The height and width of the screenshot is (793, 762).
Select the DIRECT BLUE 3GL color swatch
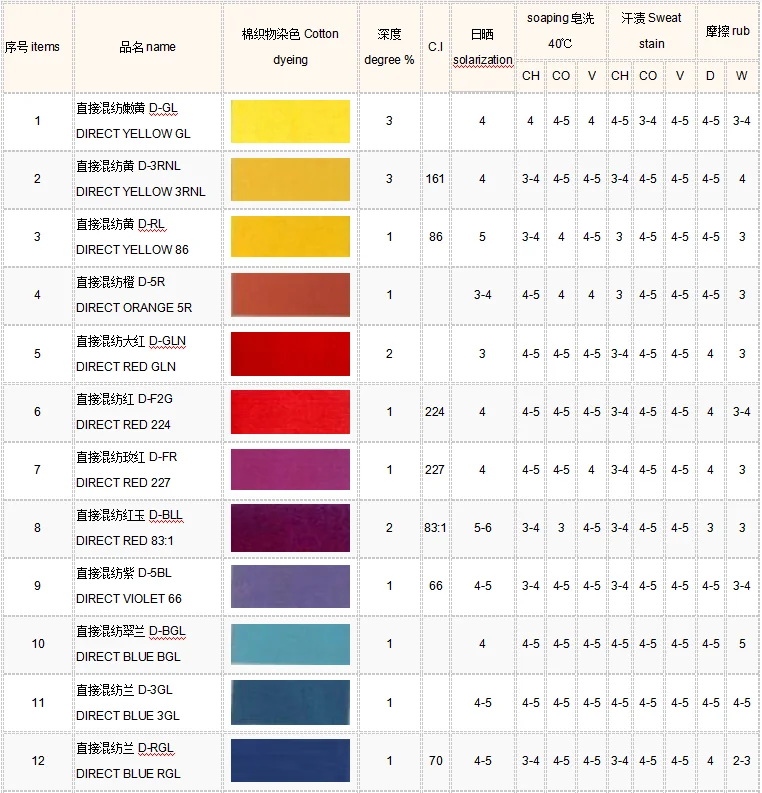(x=290, y=702)
